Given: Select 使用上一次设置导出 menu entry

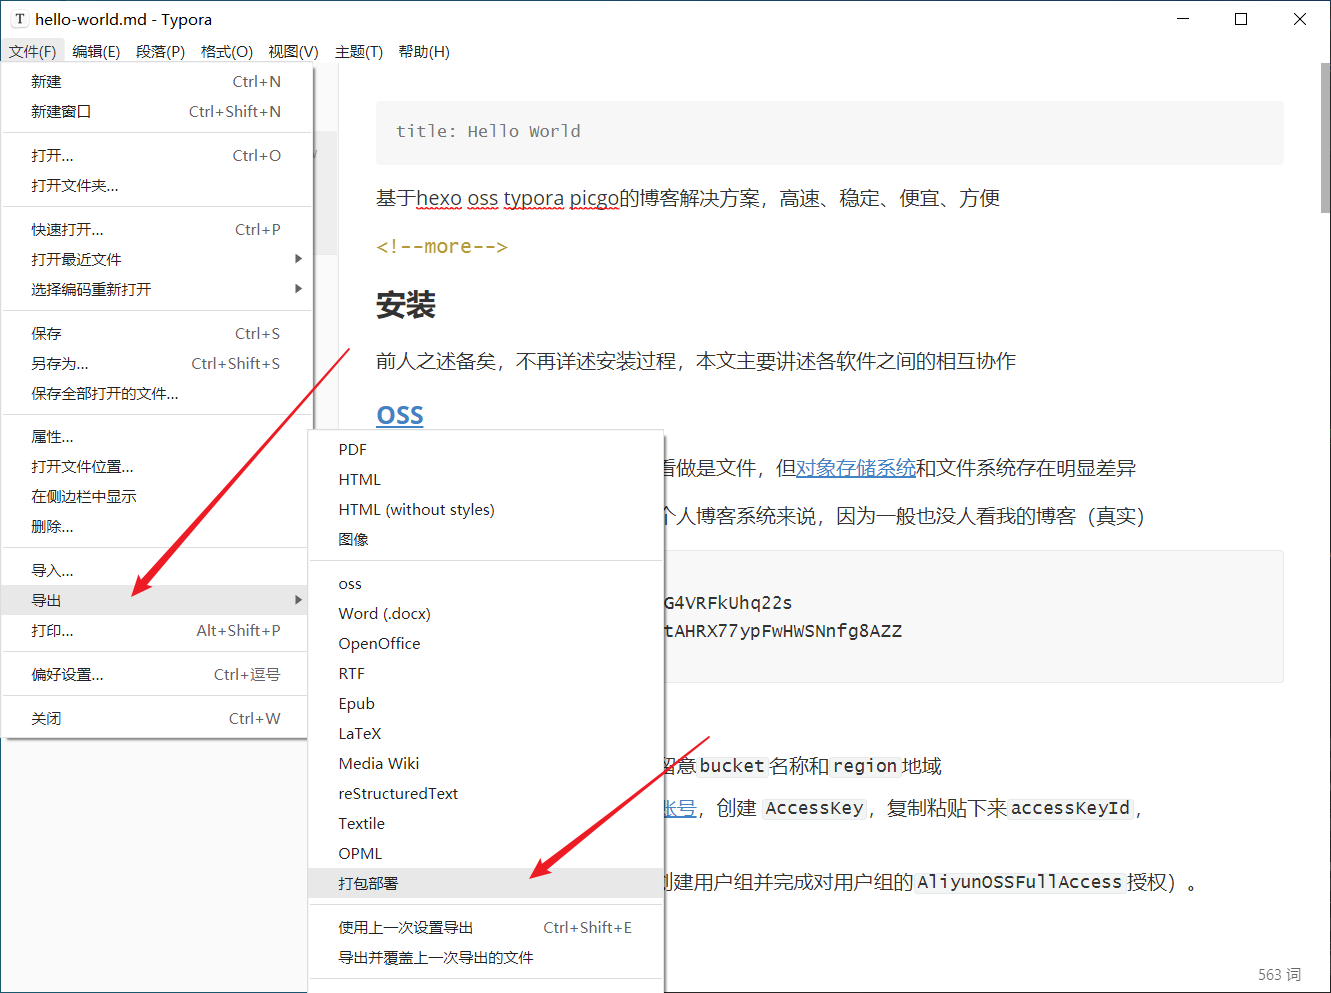Looking at the screenshot, I should click(406, 928).
